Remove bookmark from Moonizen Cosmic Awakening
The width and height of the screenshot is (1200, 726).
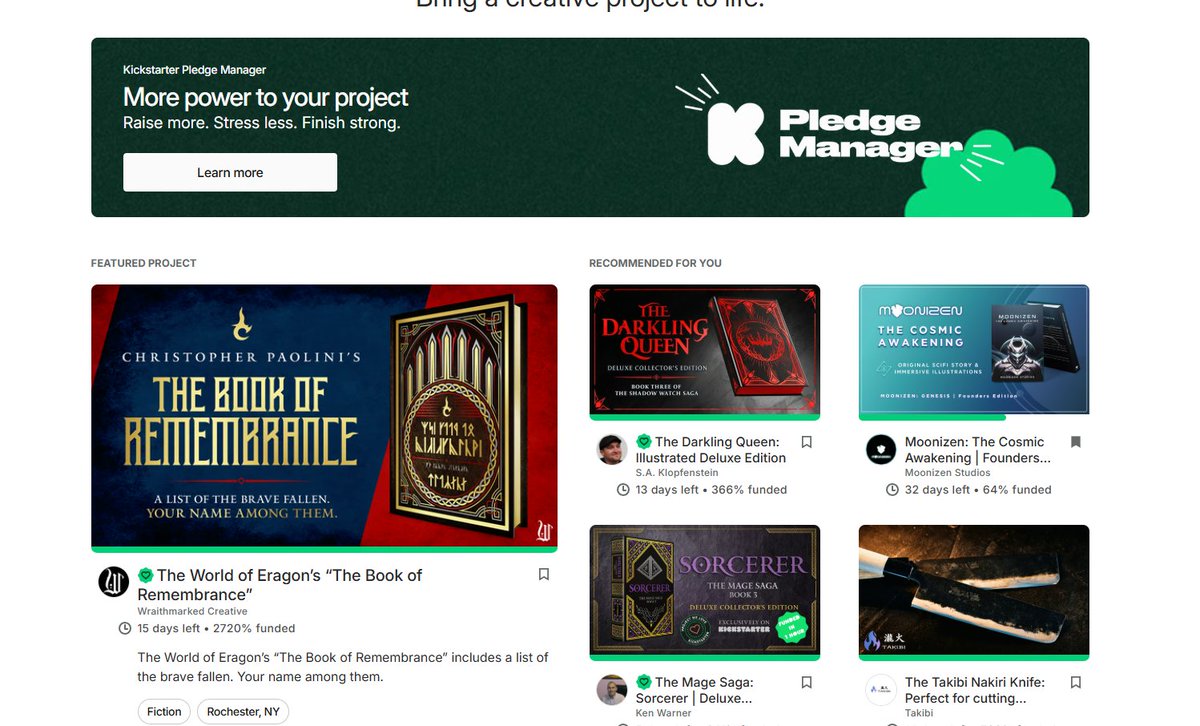[x=1076, y=442]
